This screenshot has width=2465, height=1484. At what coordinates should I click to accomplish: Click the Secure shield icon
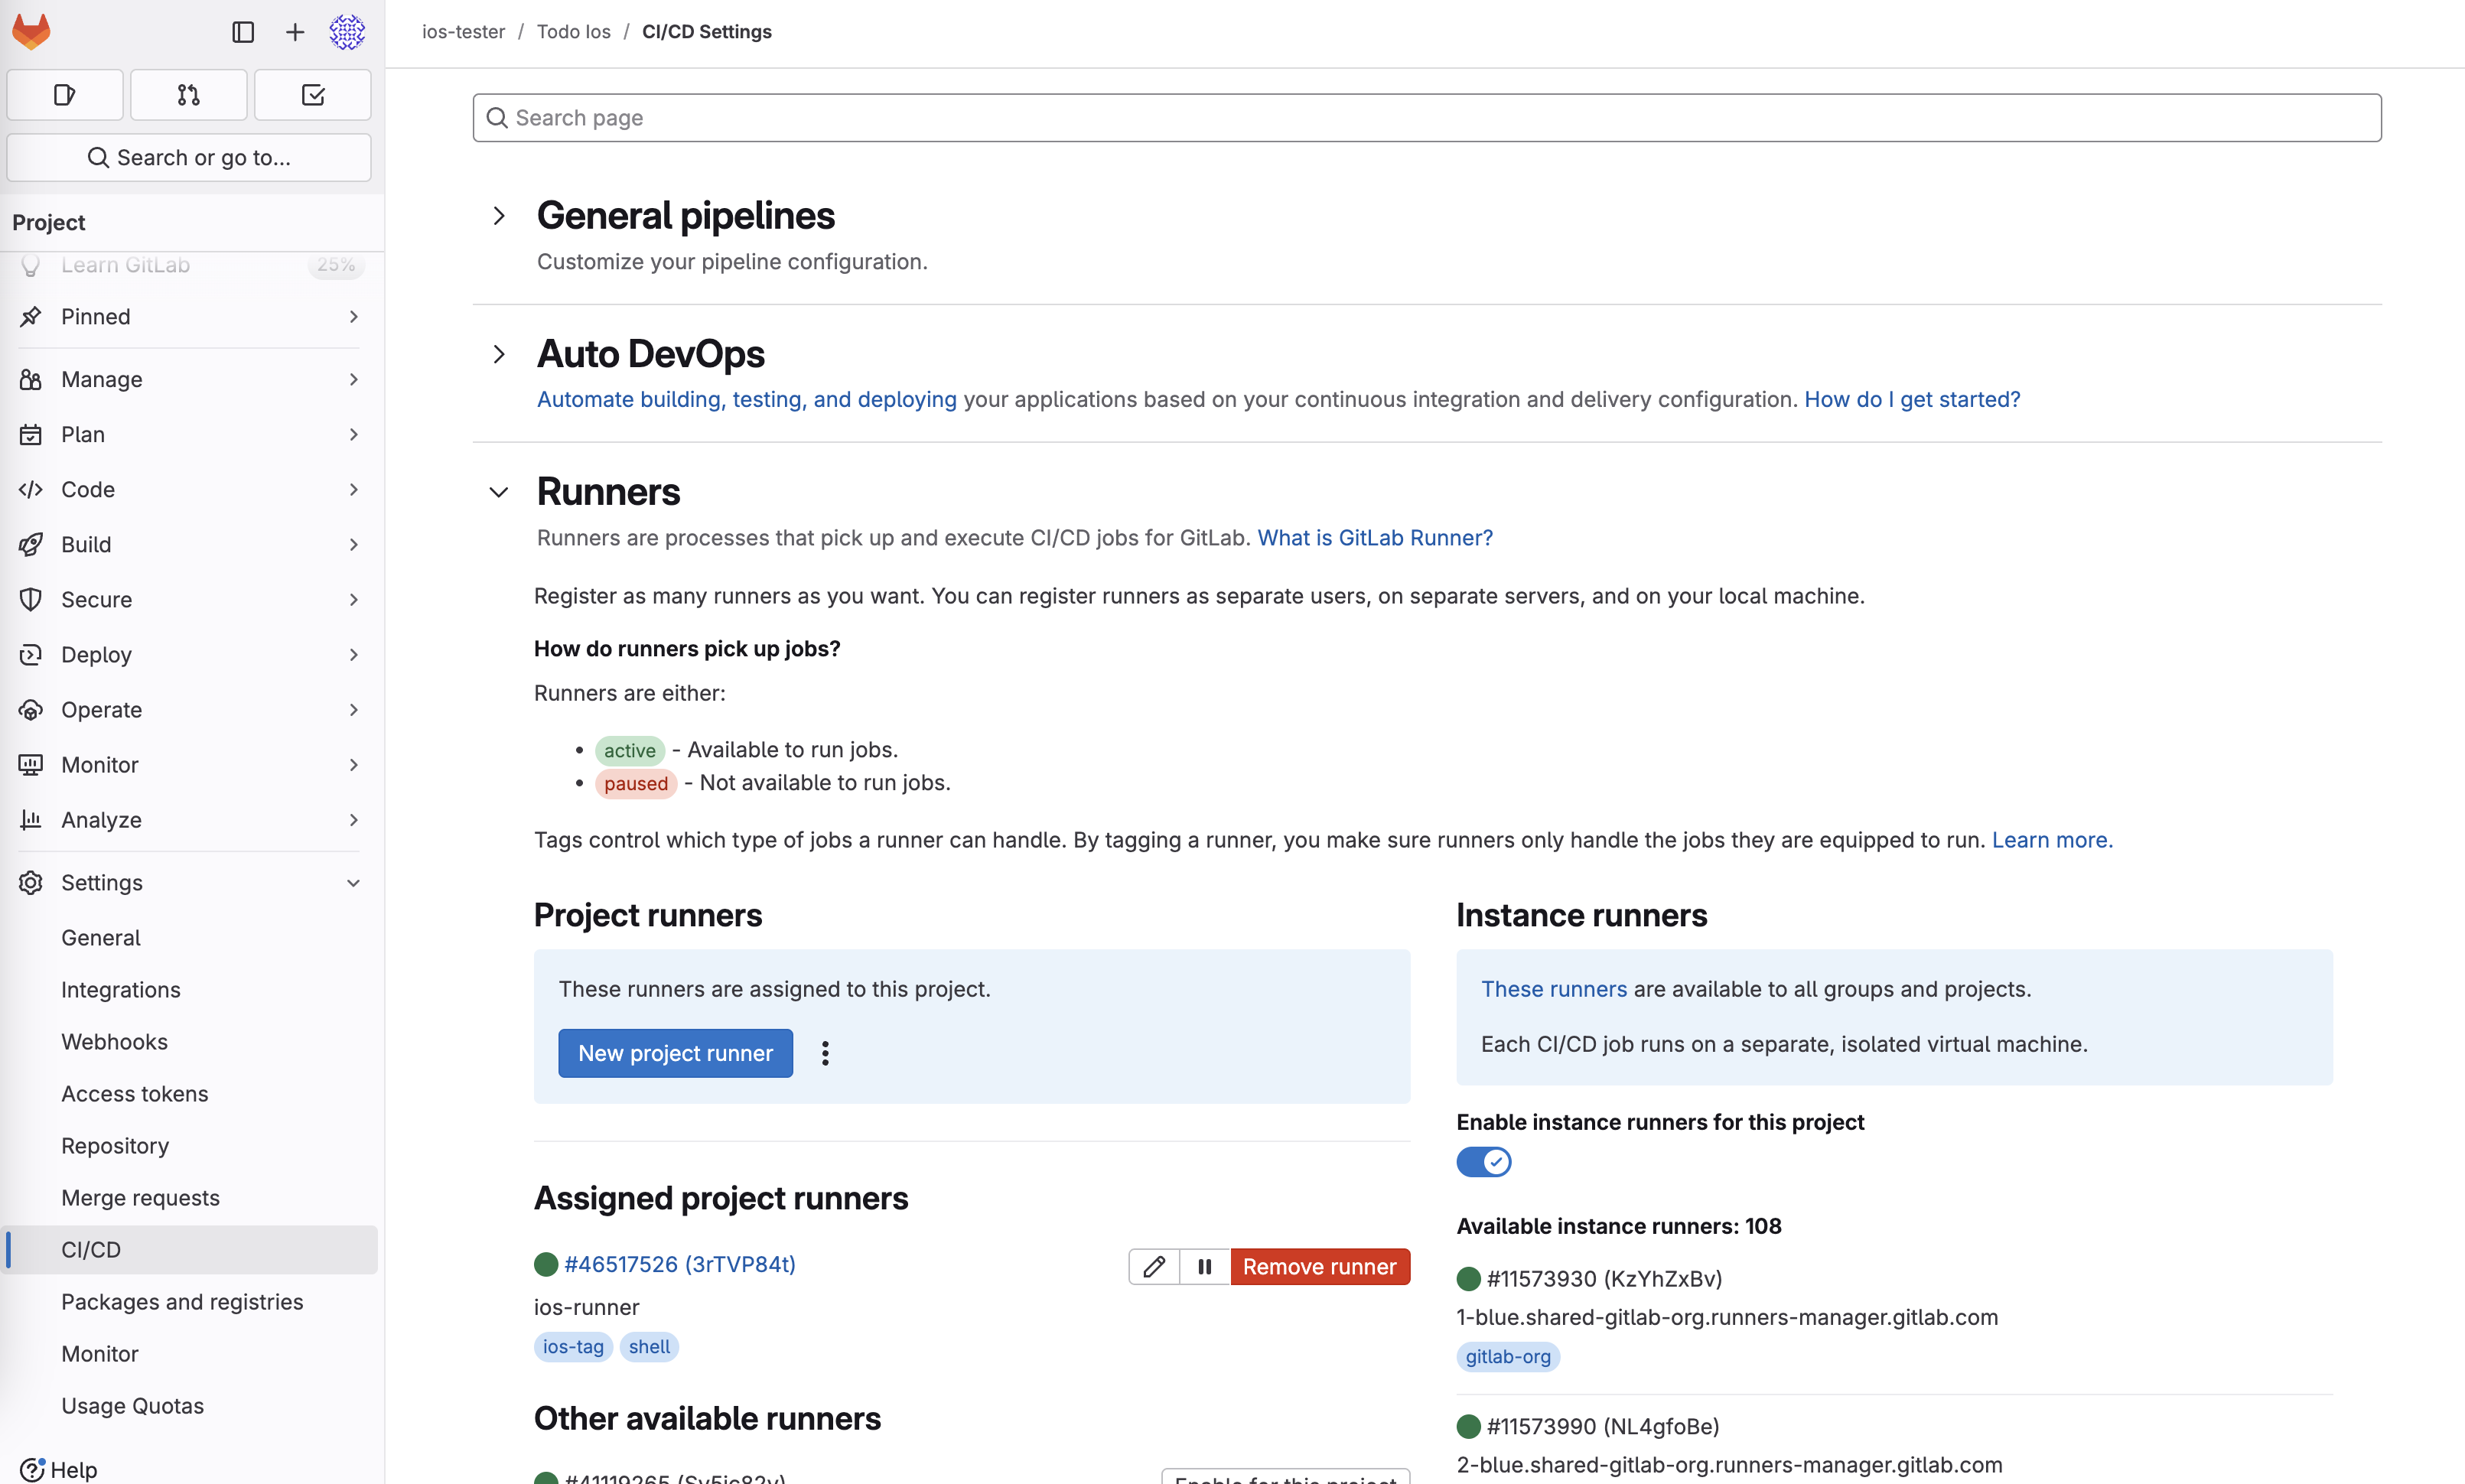click(31, 599)
